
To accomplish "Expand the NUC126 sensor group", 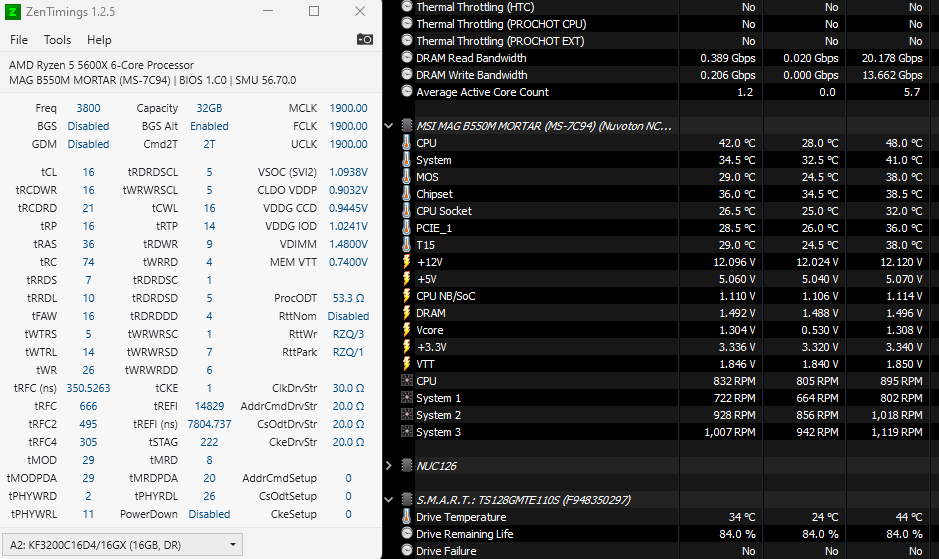I will click(x=388, y=466).
